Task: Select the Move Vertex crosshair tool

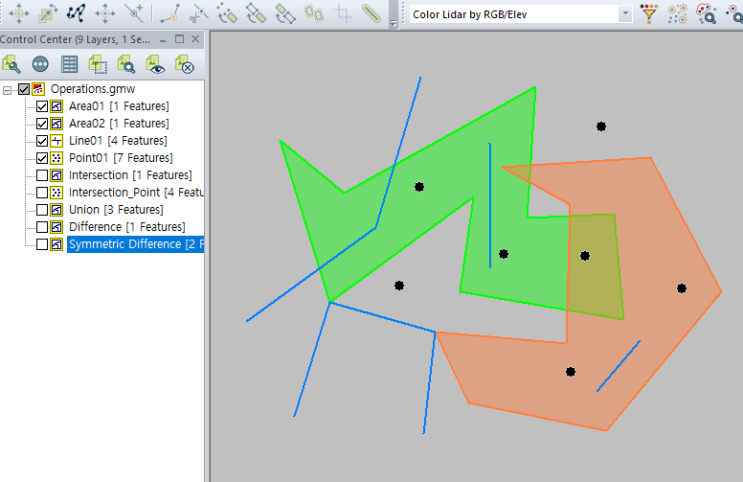Action: (x=105, y=13)
